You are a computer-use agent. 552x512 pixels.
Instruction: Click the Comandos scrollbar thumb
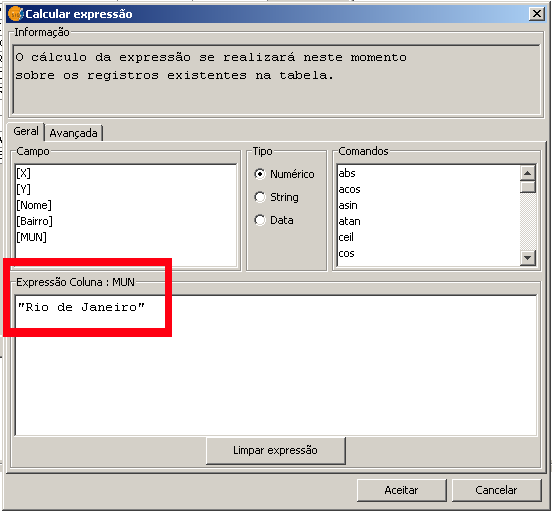click(527, 186)
